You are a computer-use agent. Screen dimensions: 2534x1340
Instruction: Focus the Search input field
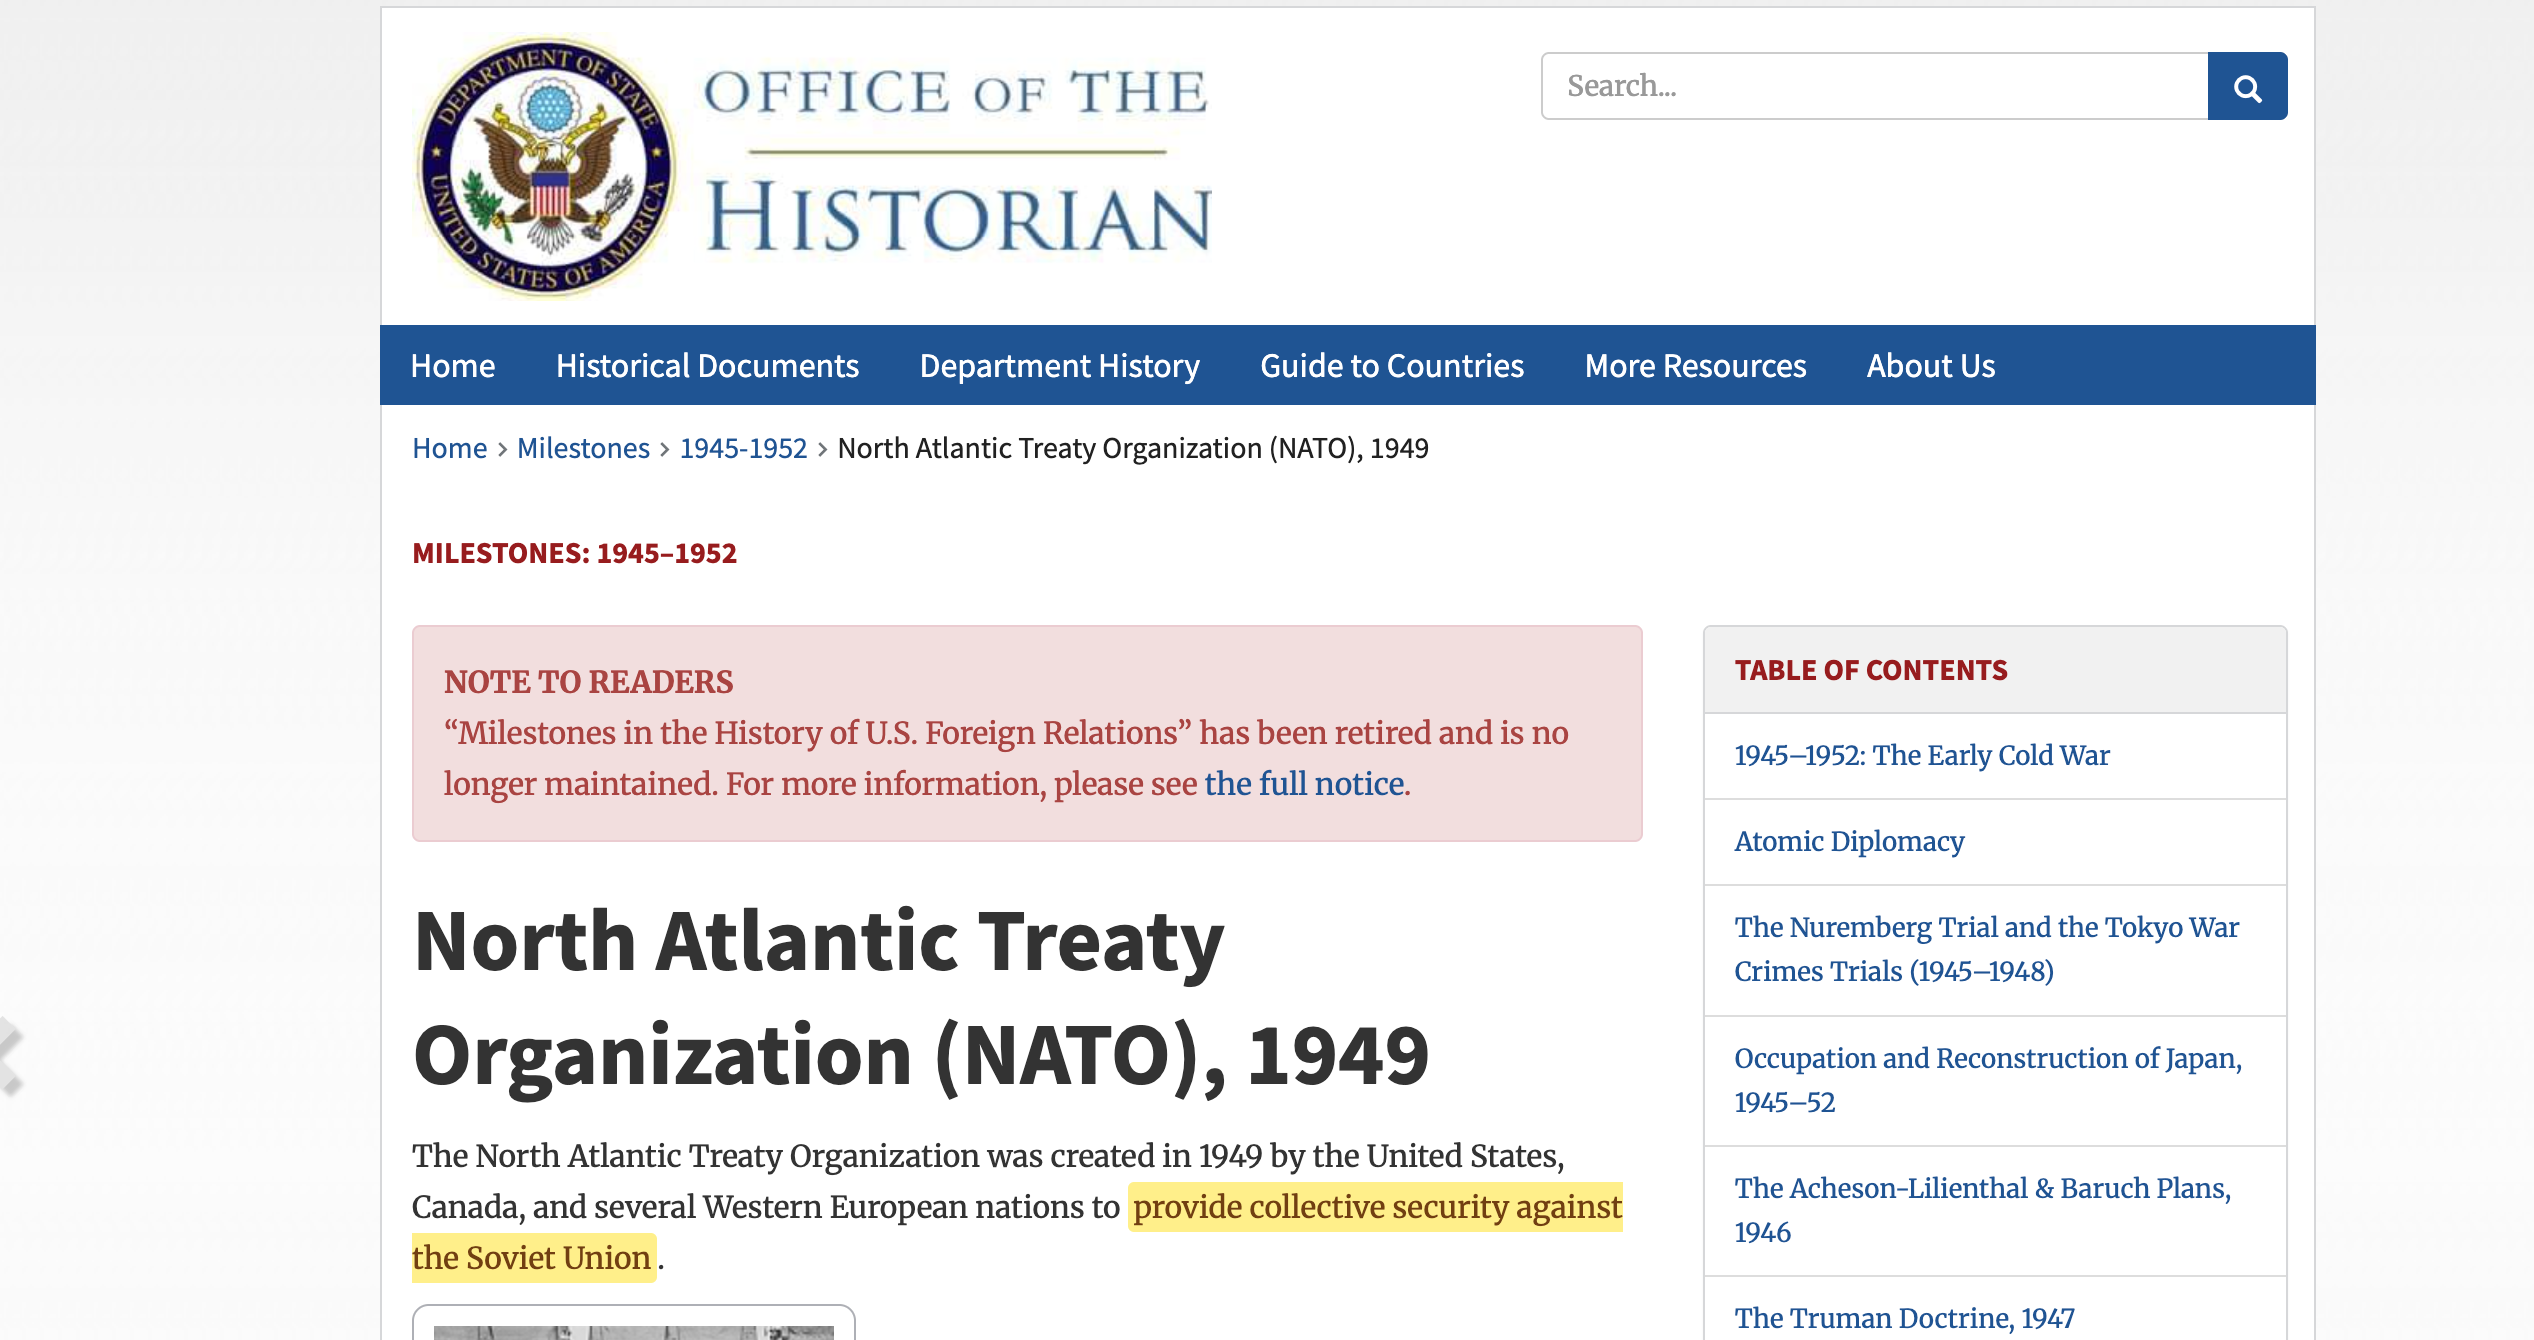tap(1874, 87)
